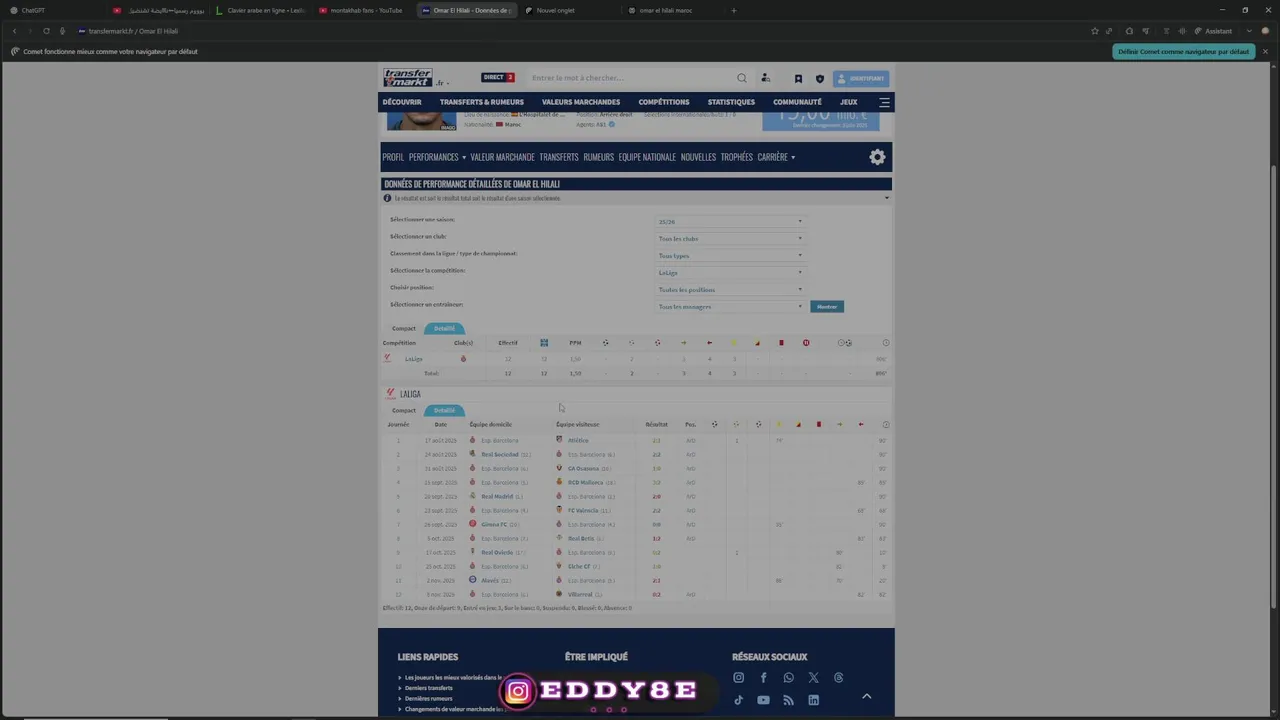
Task: Click the Facebook icon in footer
Action: point(764,678)
